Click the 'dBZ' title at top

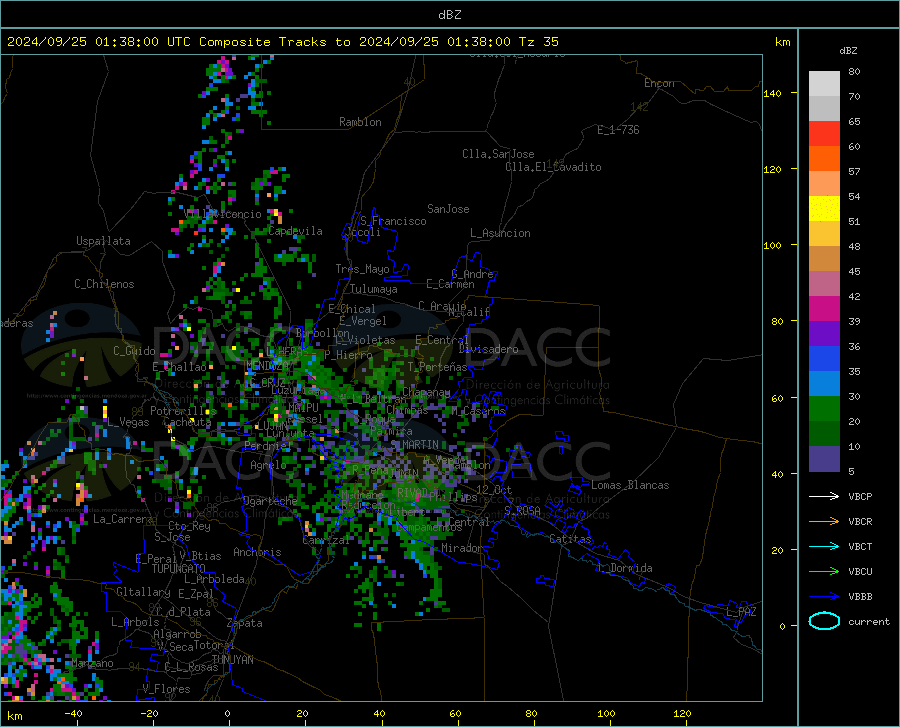click(x=449, y=15)
